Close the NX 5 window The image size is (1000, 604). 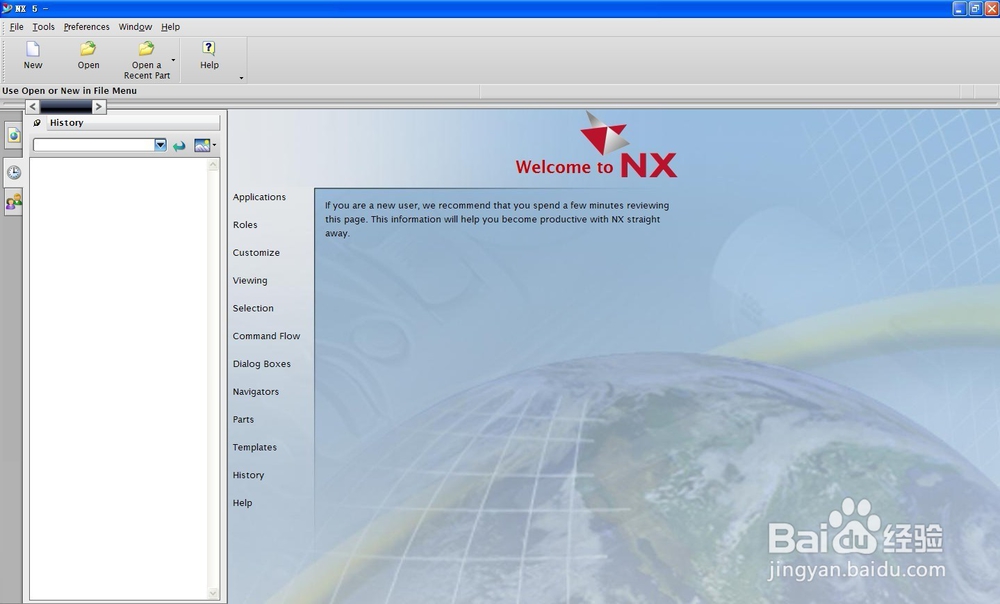tap(991, 8)
